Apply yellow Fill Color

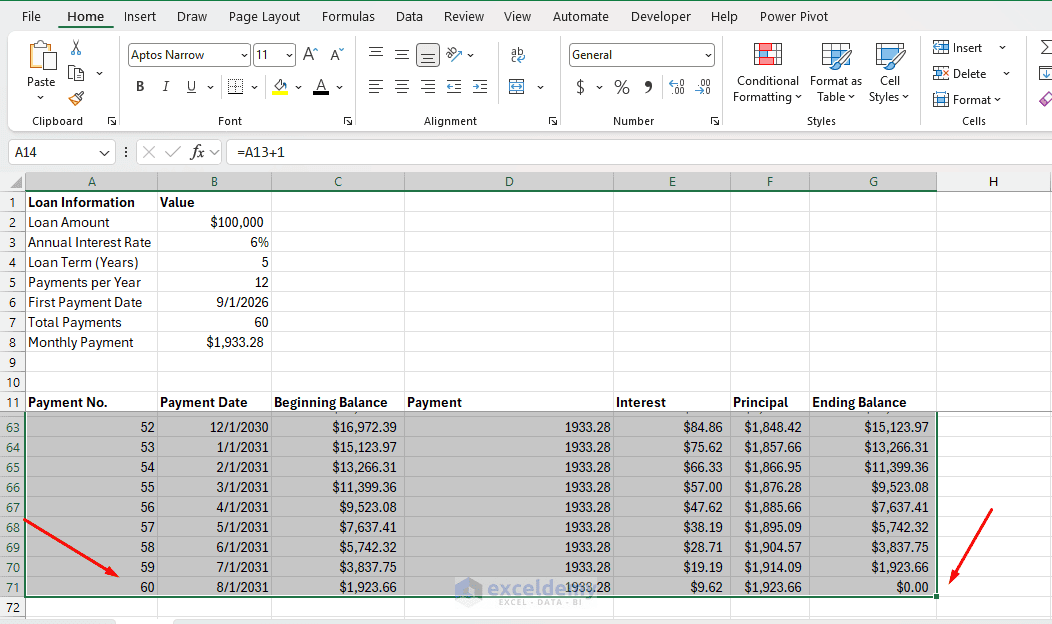coord(280,87)
